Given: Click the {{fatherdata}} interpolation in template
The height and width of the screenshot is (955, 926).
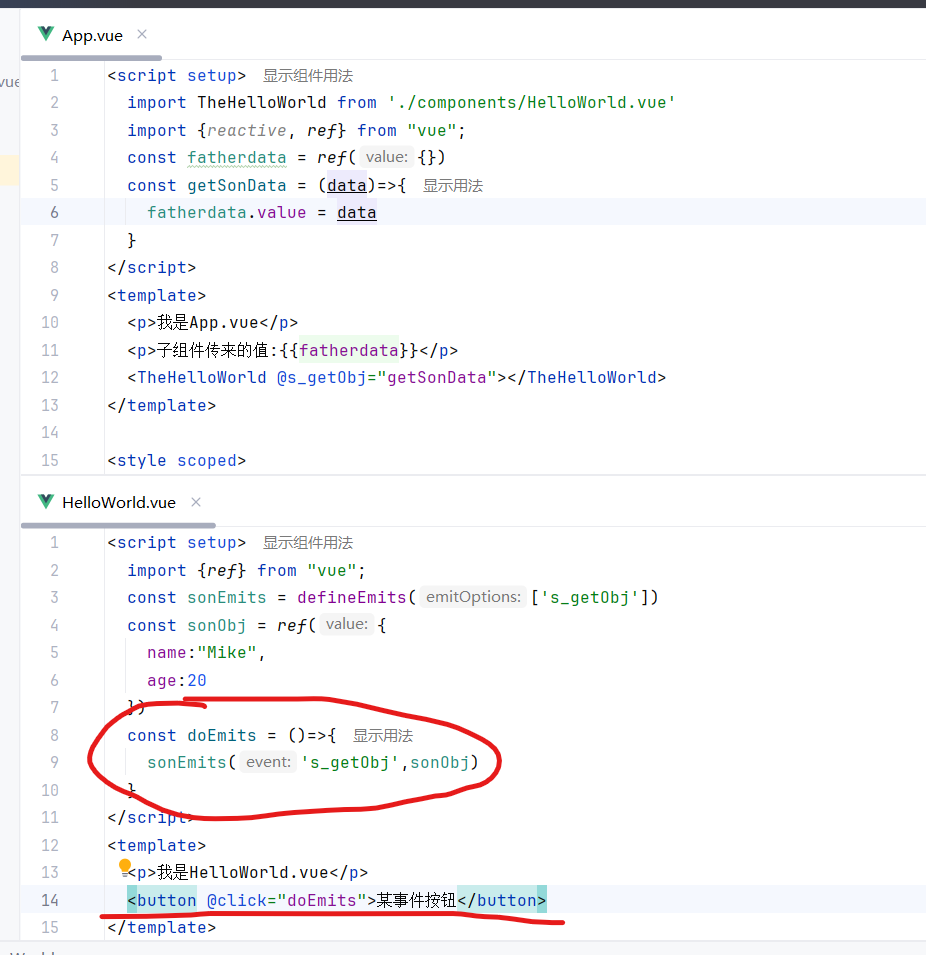Looking at the screenshot, I should click(x=348, y=351).
